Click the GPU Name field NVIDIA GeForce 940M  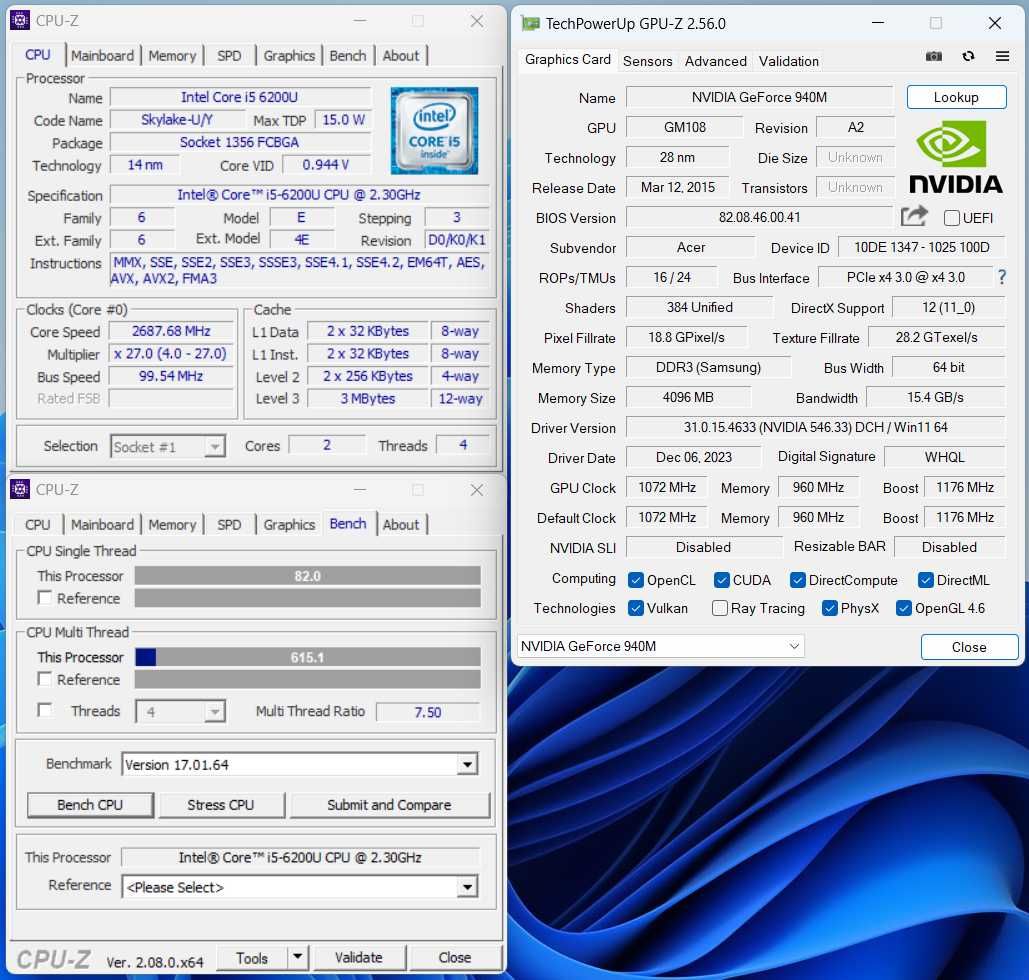[759, 97]
